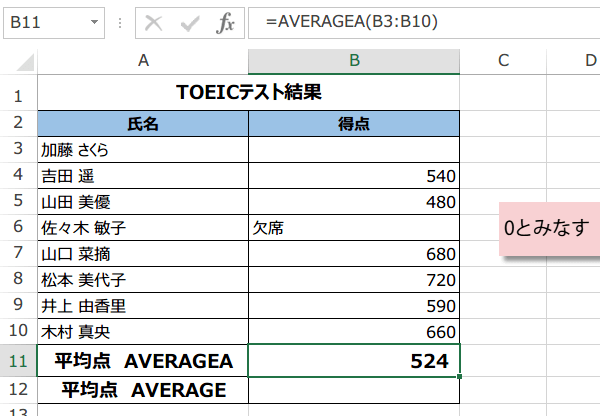Screen dimensions: 600x416
Task: Select cell with name 佐々木 敏子
Action: (143, 228)
